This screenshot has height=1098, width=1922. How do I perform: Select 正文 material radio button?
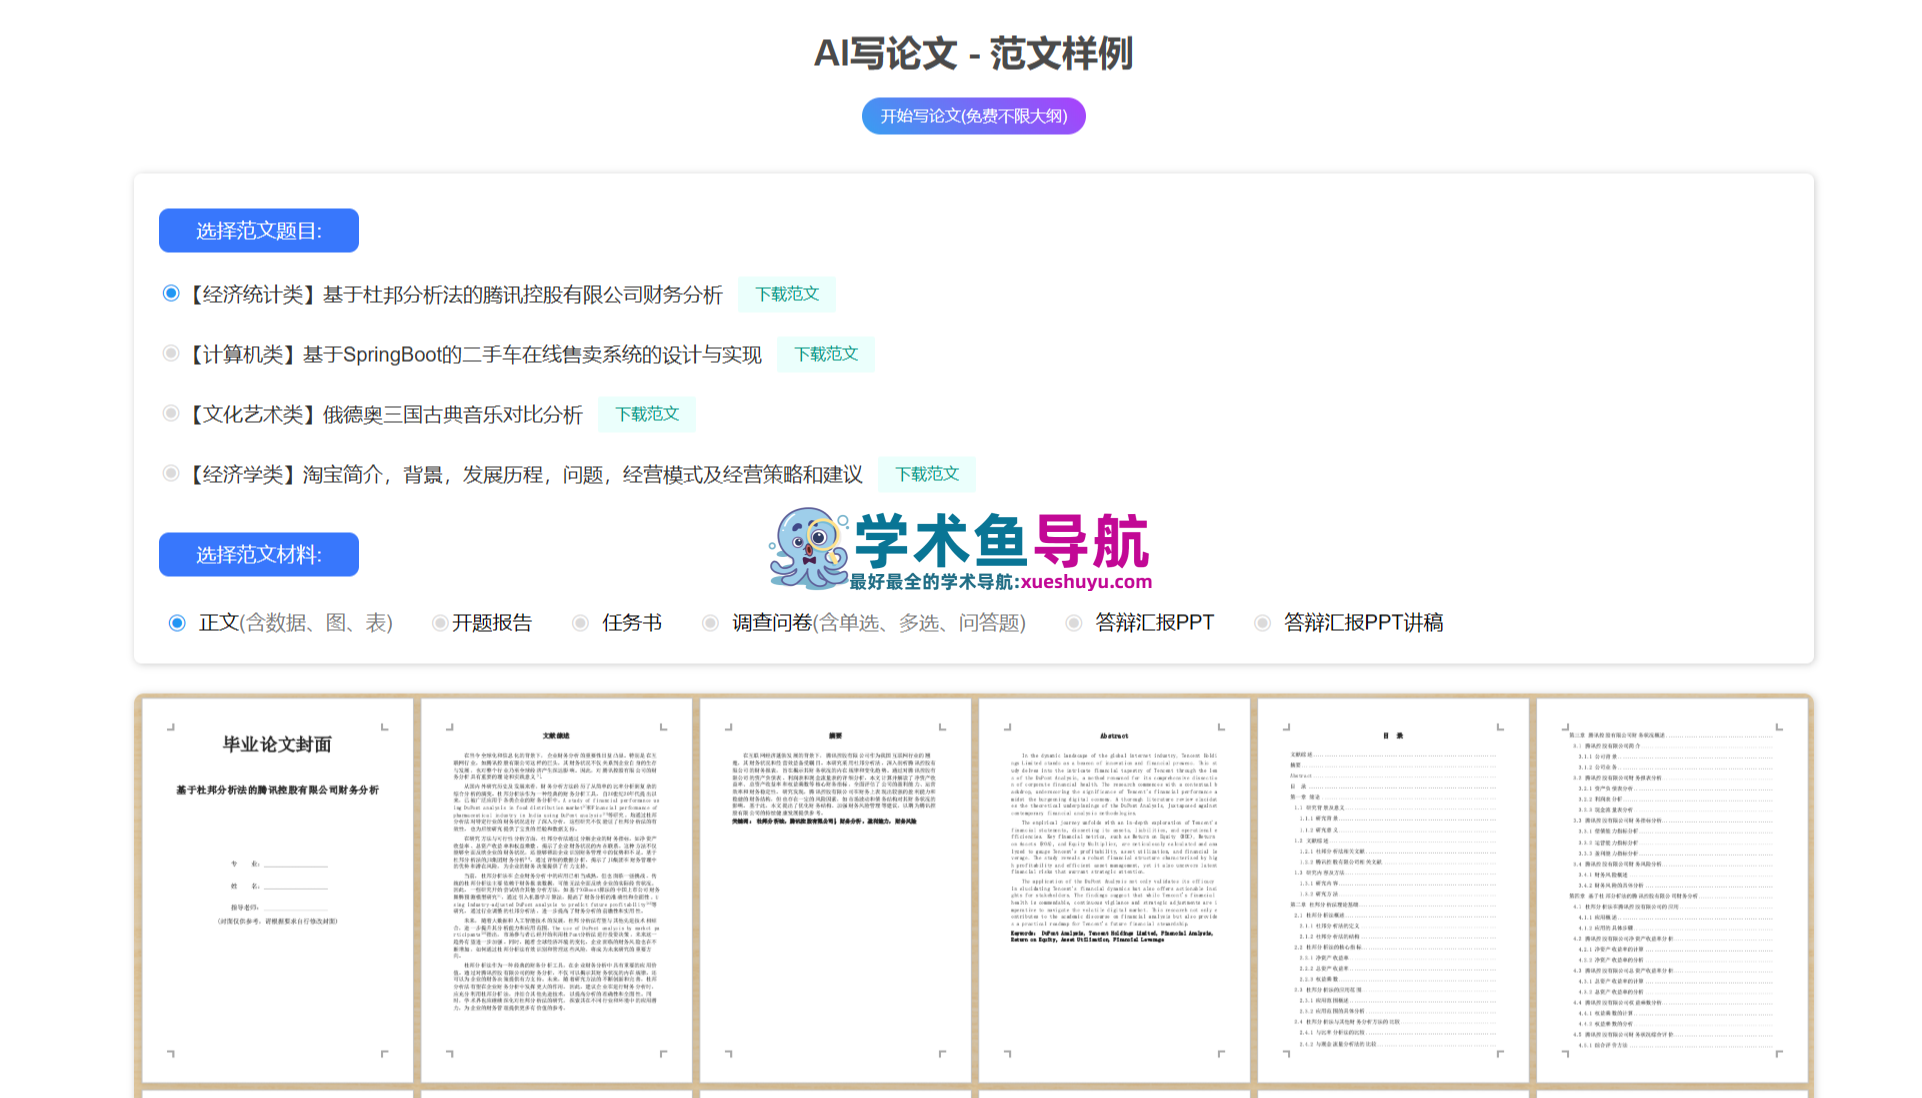pos(177,623)
